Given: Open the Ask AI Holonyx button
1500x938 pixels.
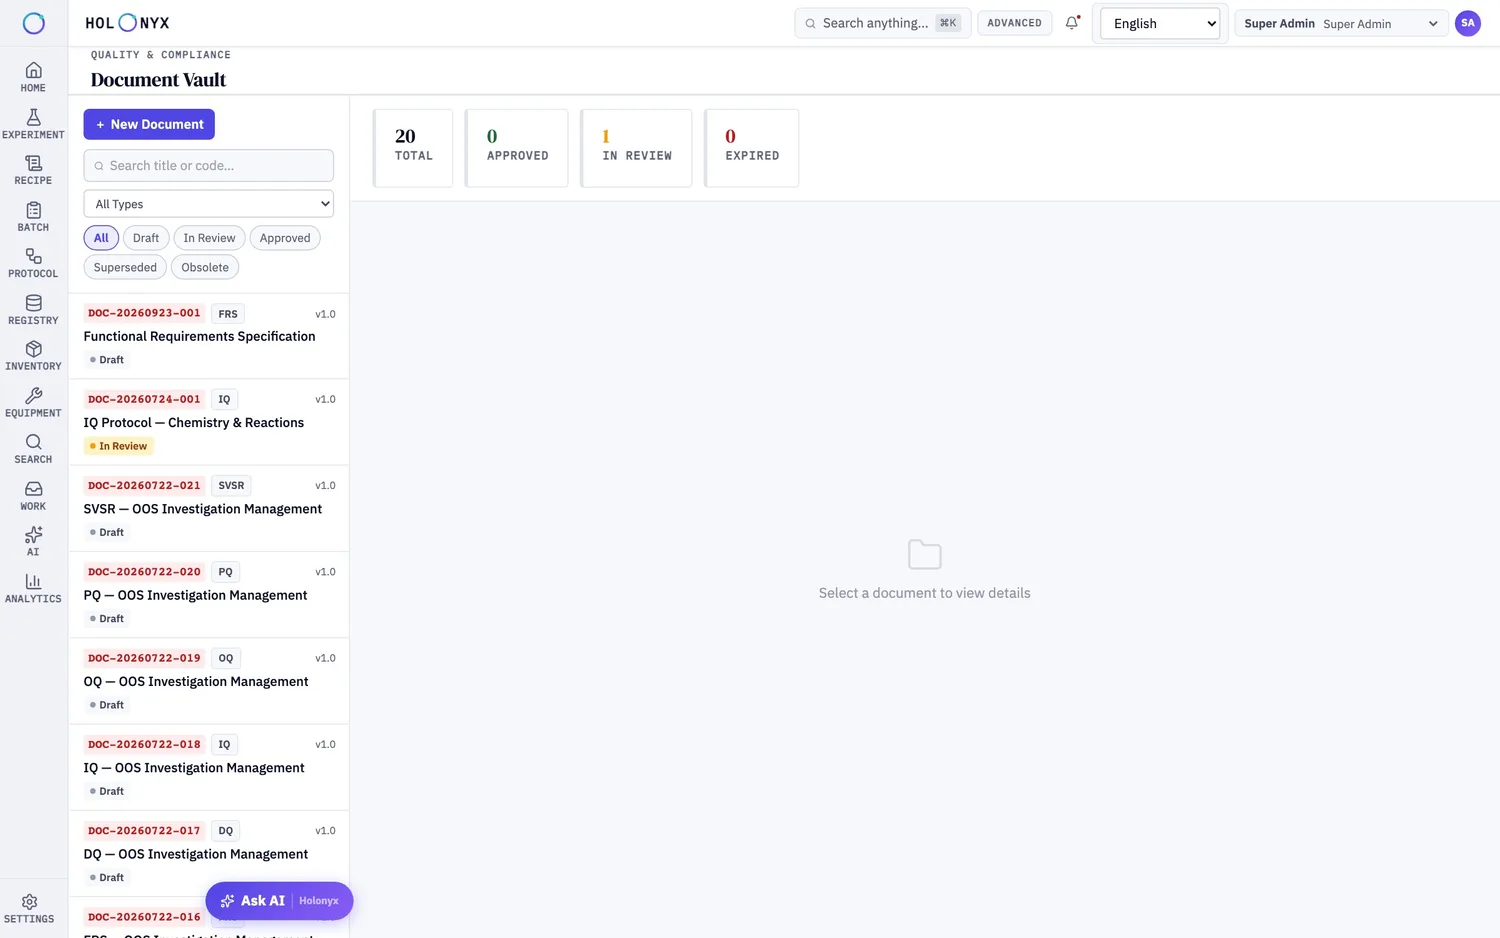Looking at the screenshot, I should point(279,901).
